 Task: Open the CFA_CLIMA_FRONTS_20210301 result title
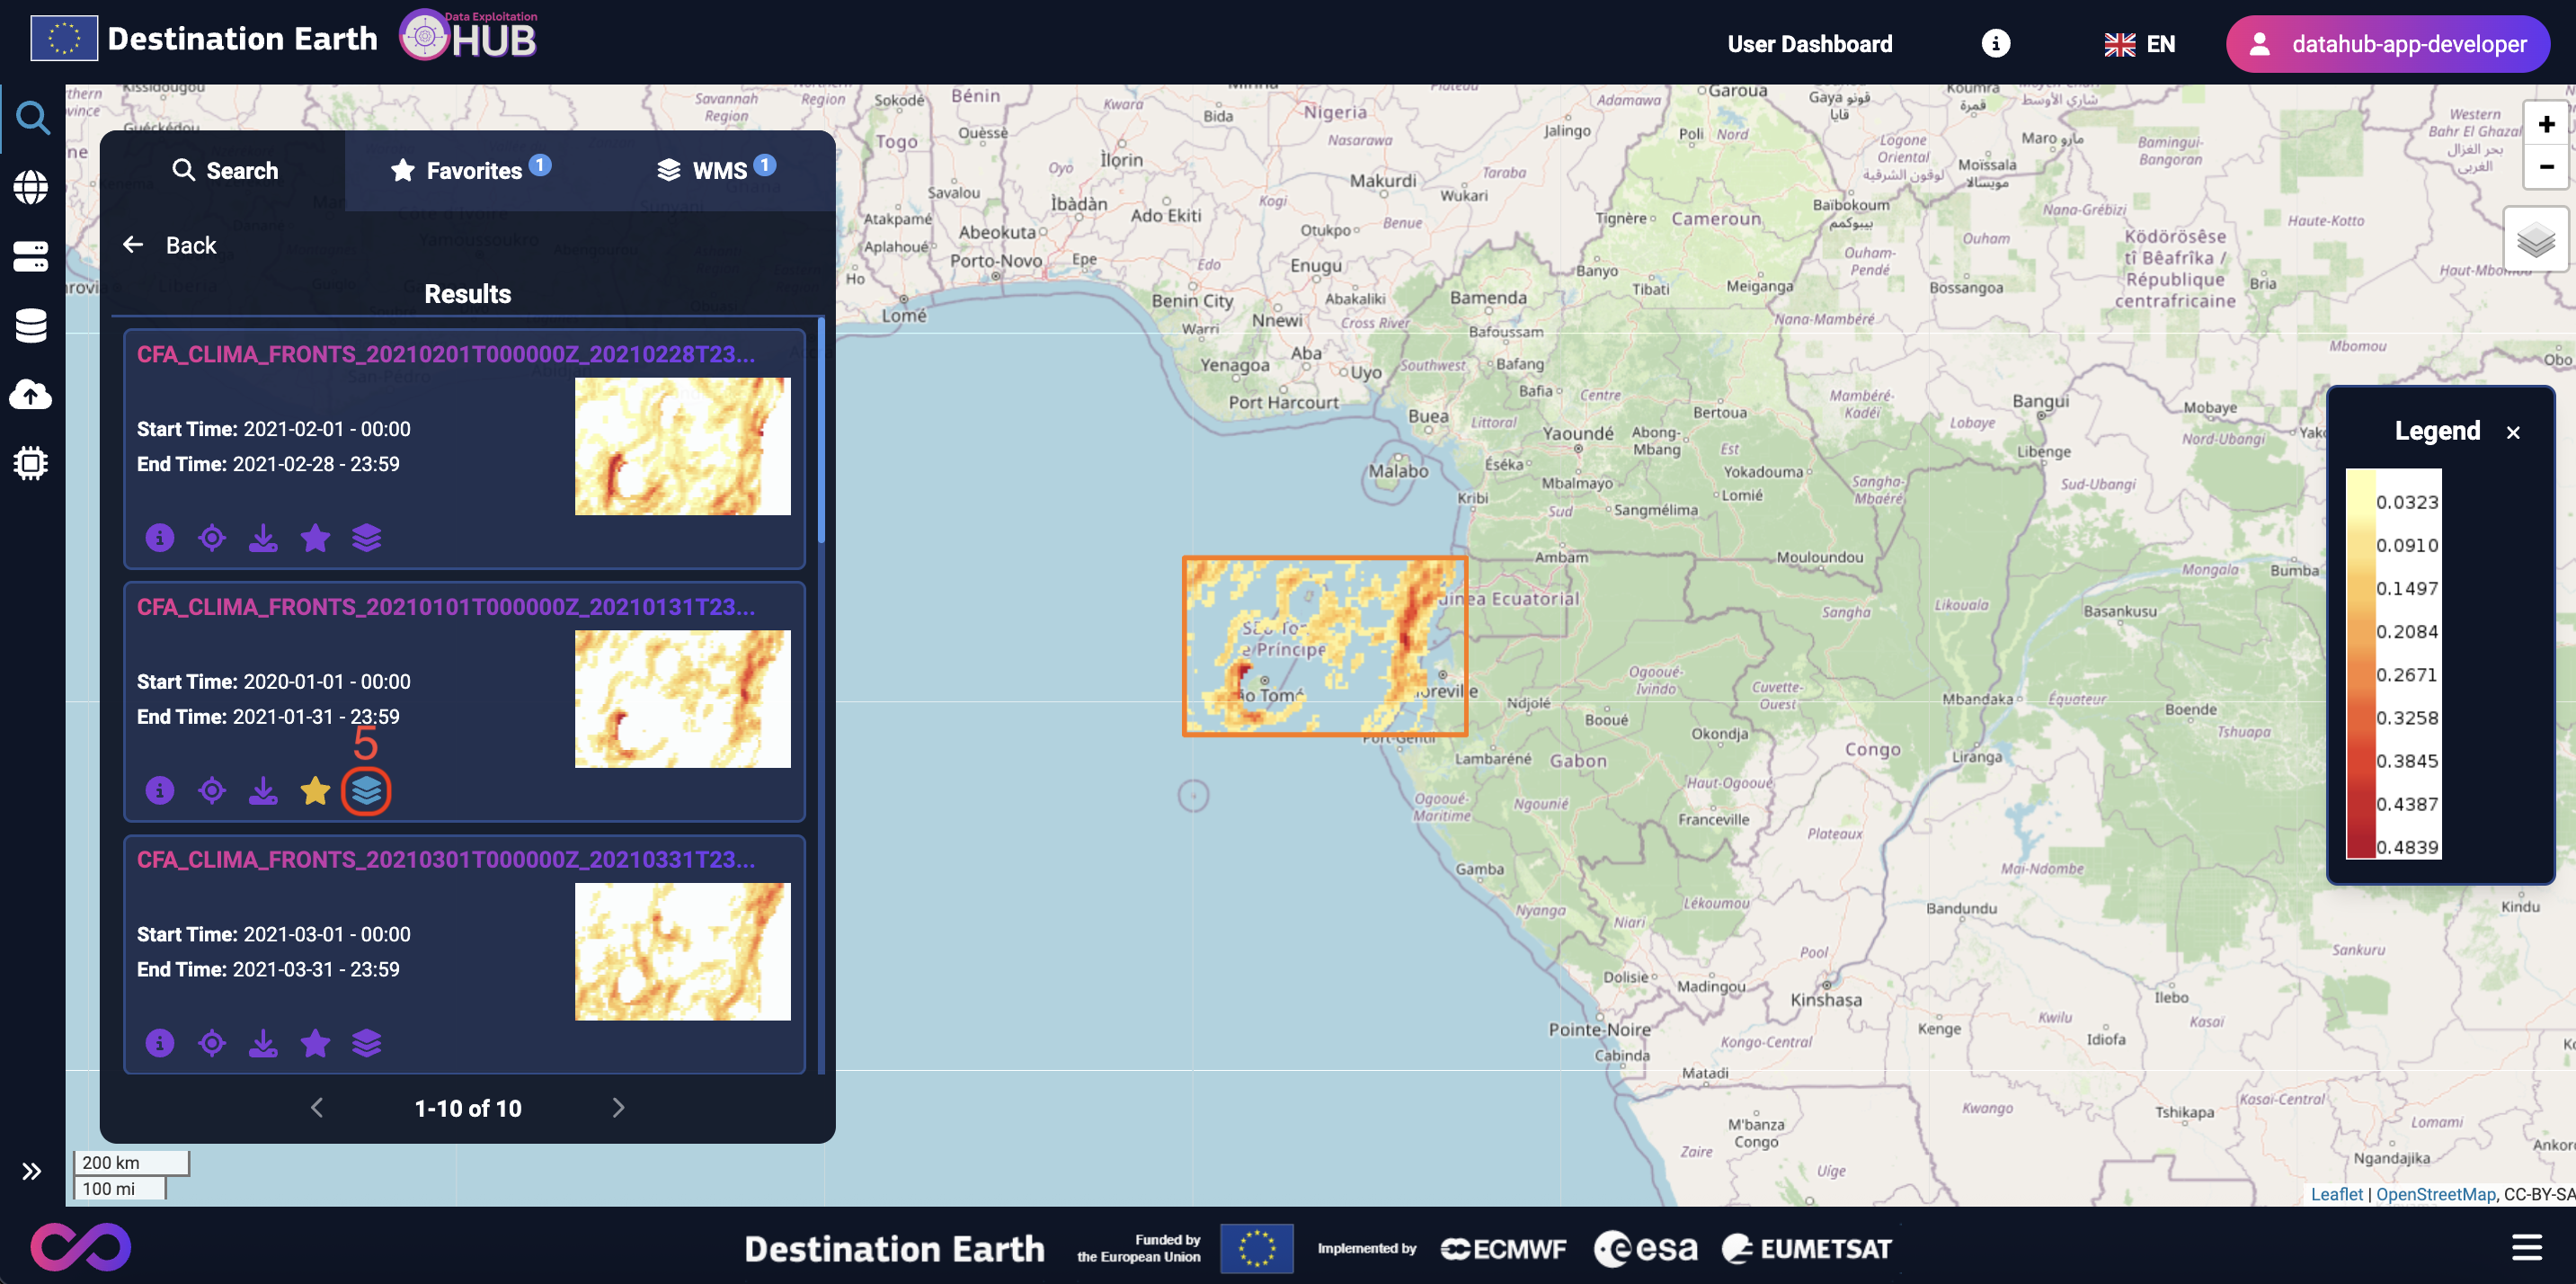point(446,860)
